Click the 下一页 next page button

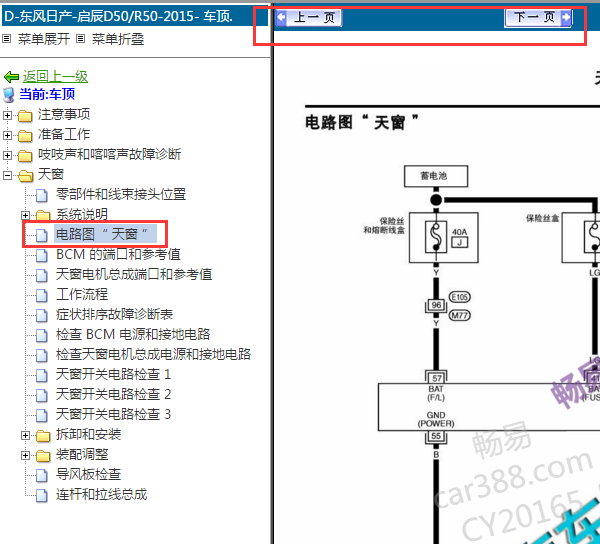point(538,18)
